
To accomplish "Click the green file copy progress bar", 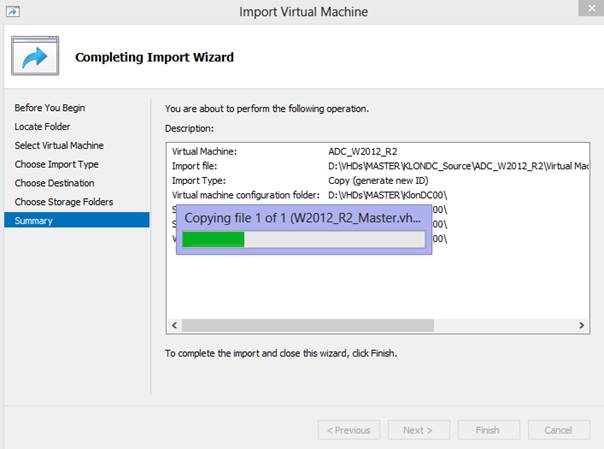I will 304,240.
